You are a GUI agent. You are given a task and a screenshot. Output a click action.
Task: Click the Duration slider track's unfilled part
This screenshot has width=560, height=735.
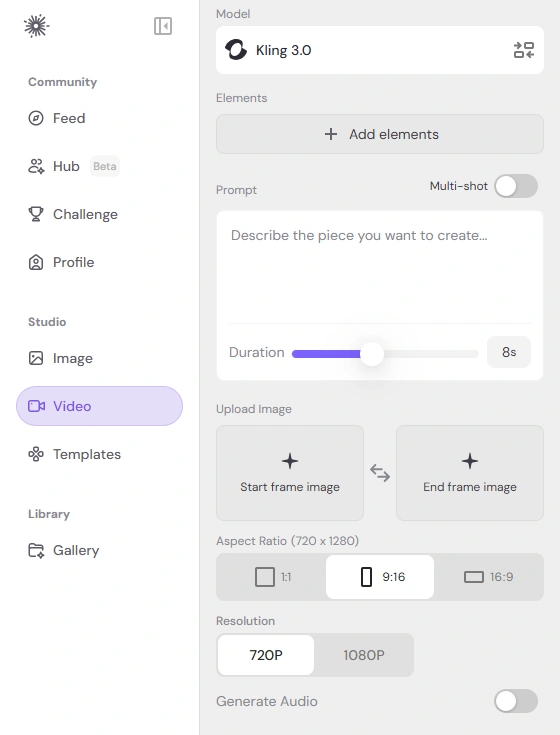(x=431, y=354)
